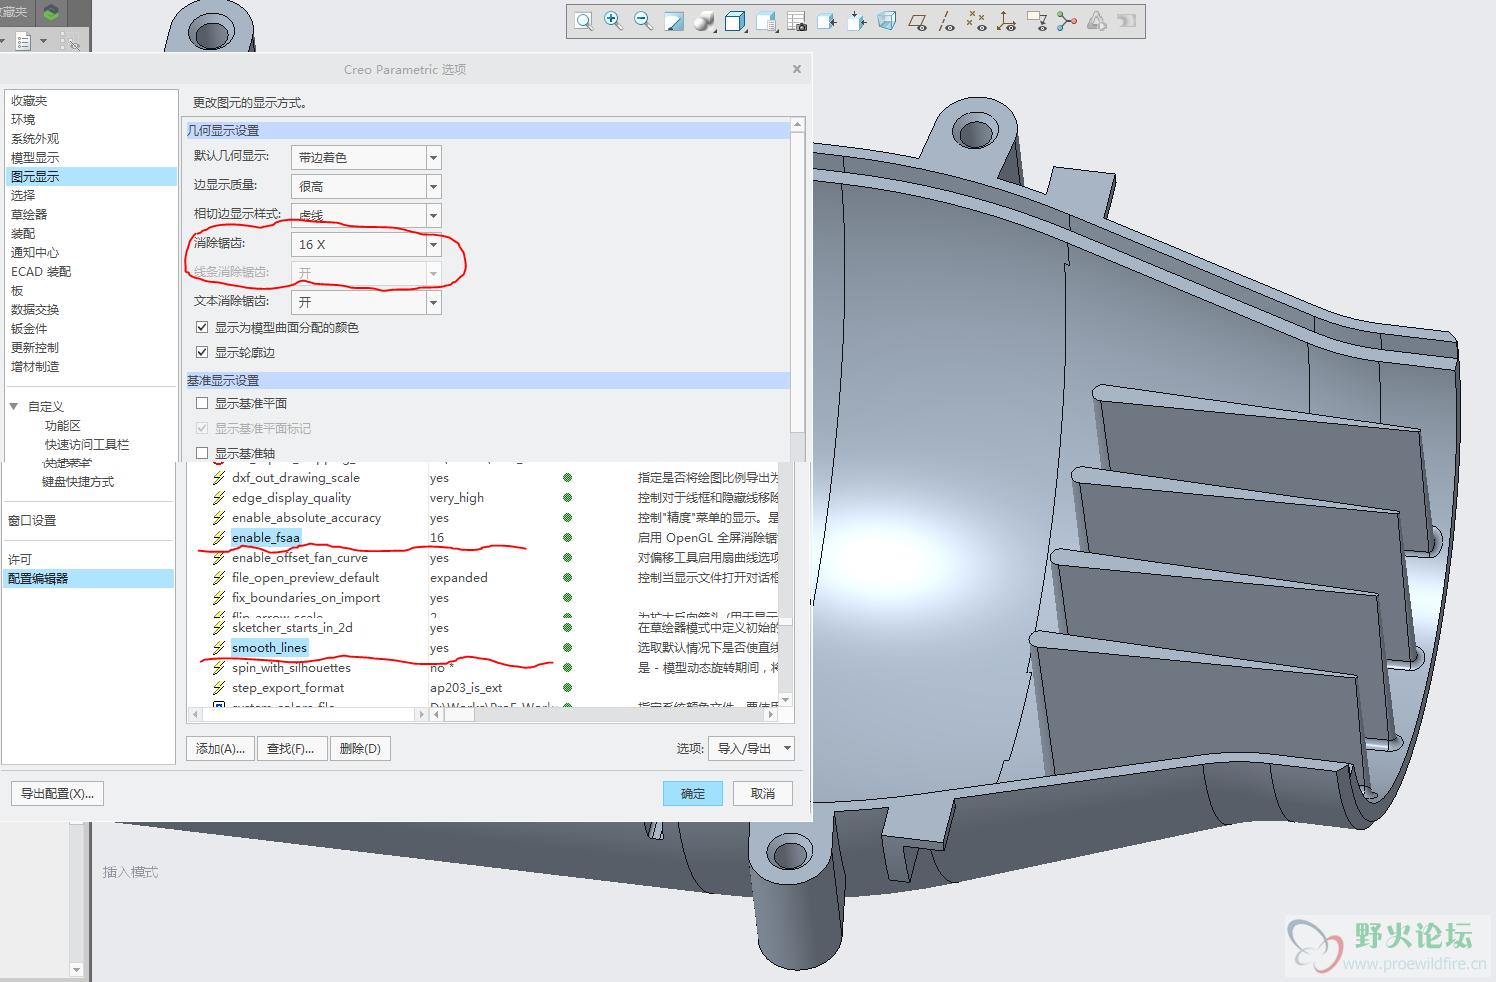Select 模型显示 in the options sidebar
This screenshot has width=1496, height=982.
tap(35, 158)
